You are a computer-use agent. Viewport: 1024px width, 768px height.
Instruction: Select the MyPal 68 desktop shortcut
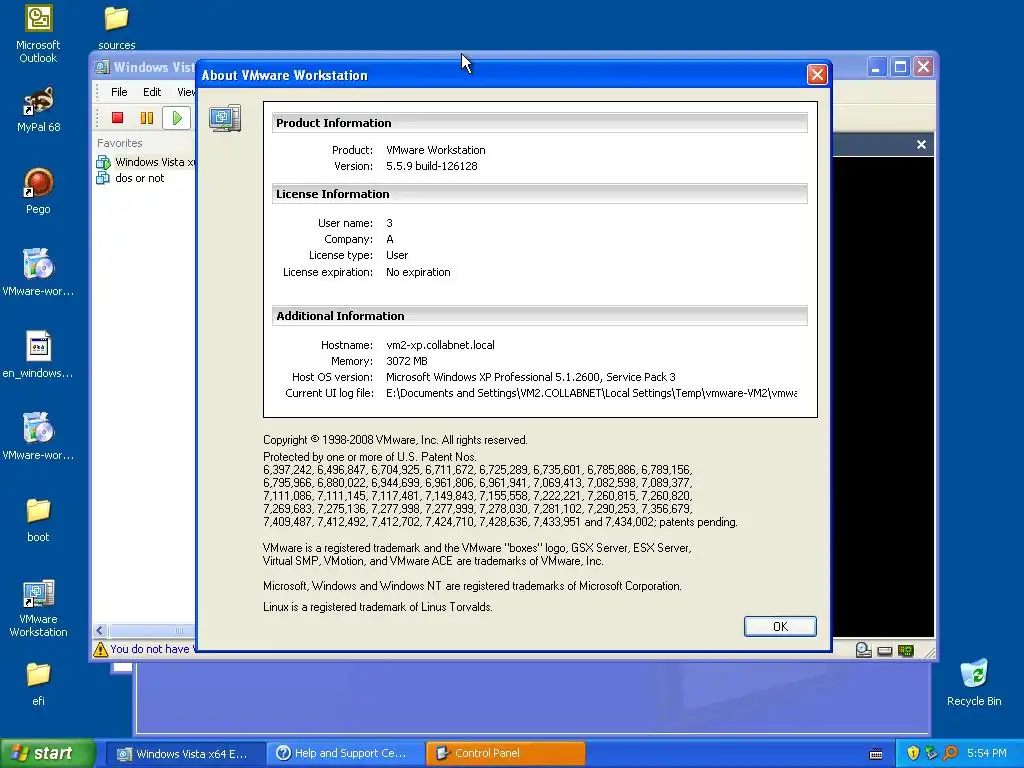(39, 110)
